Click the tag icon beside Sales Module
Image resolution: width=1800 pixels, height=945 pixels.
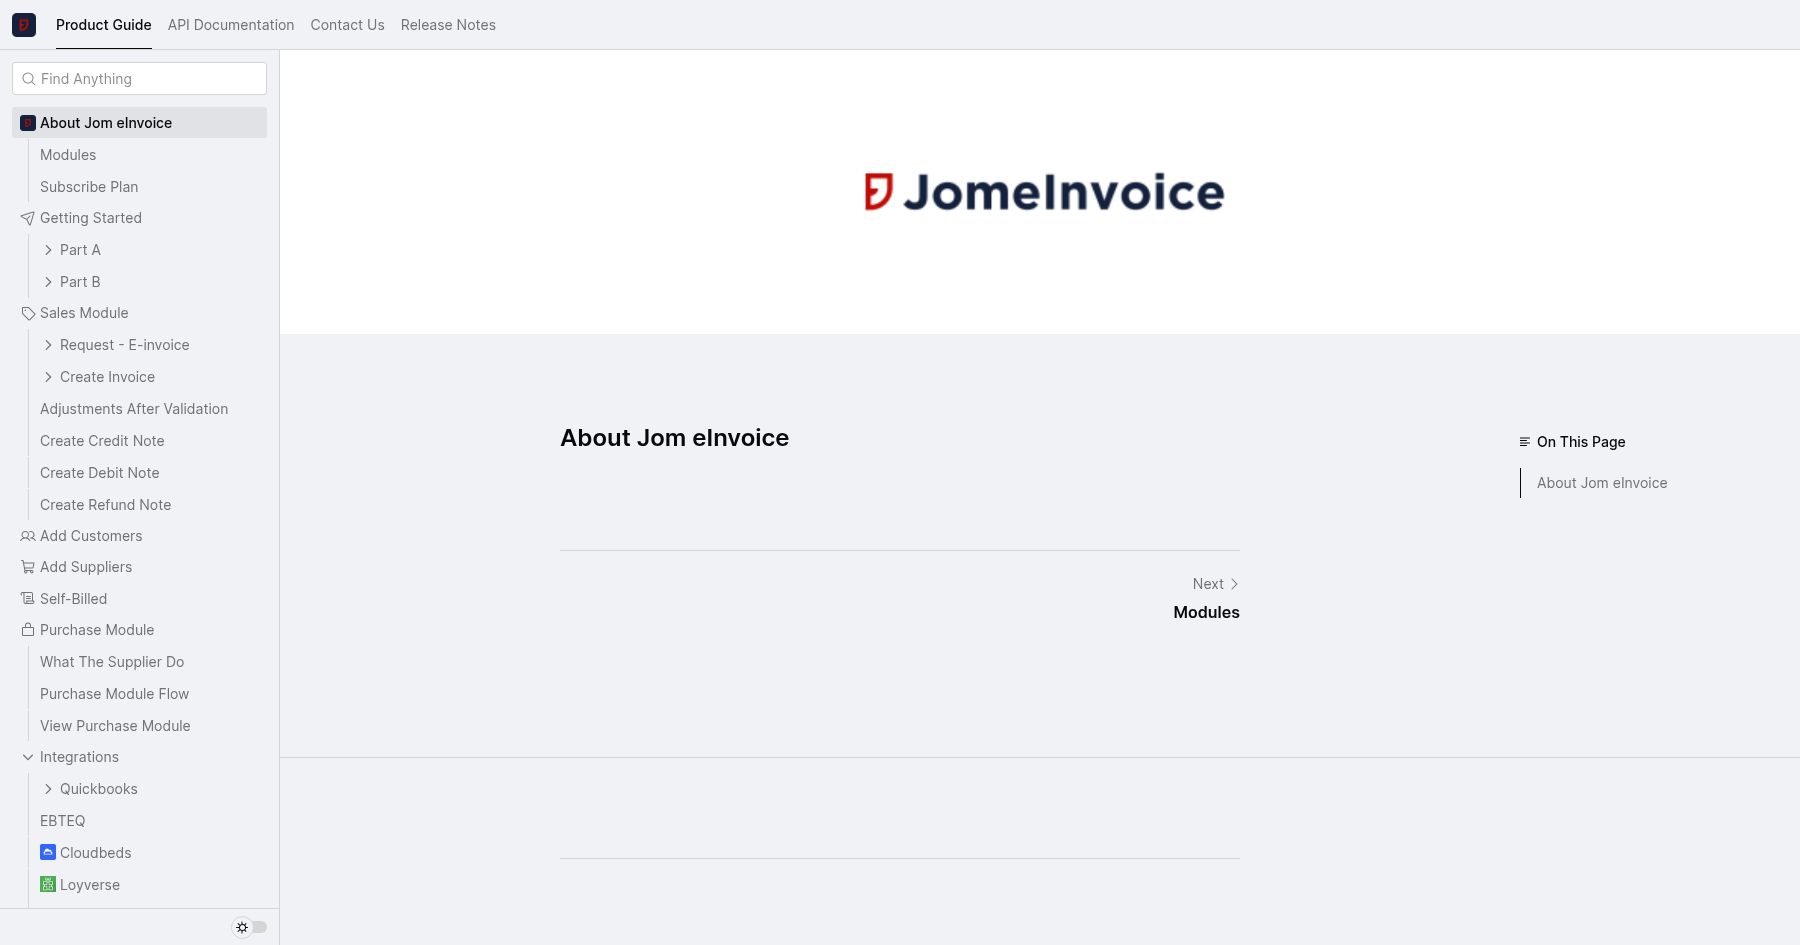(28, 313)
